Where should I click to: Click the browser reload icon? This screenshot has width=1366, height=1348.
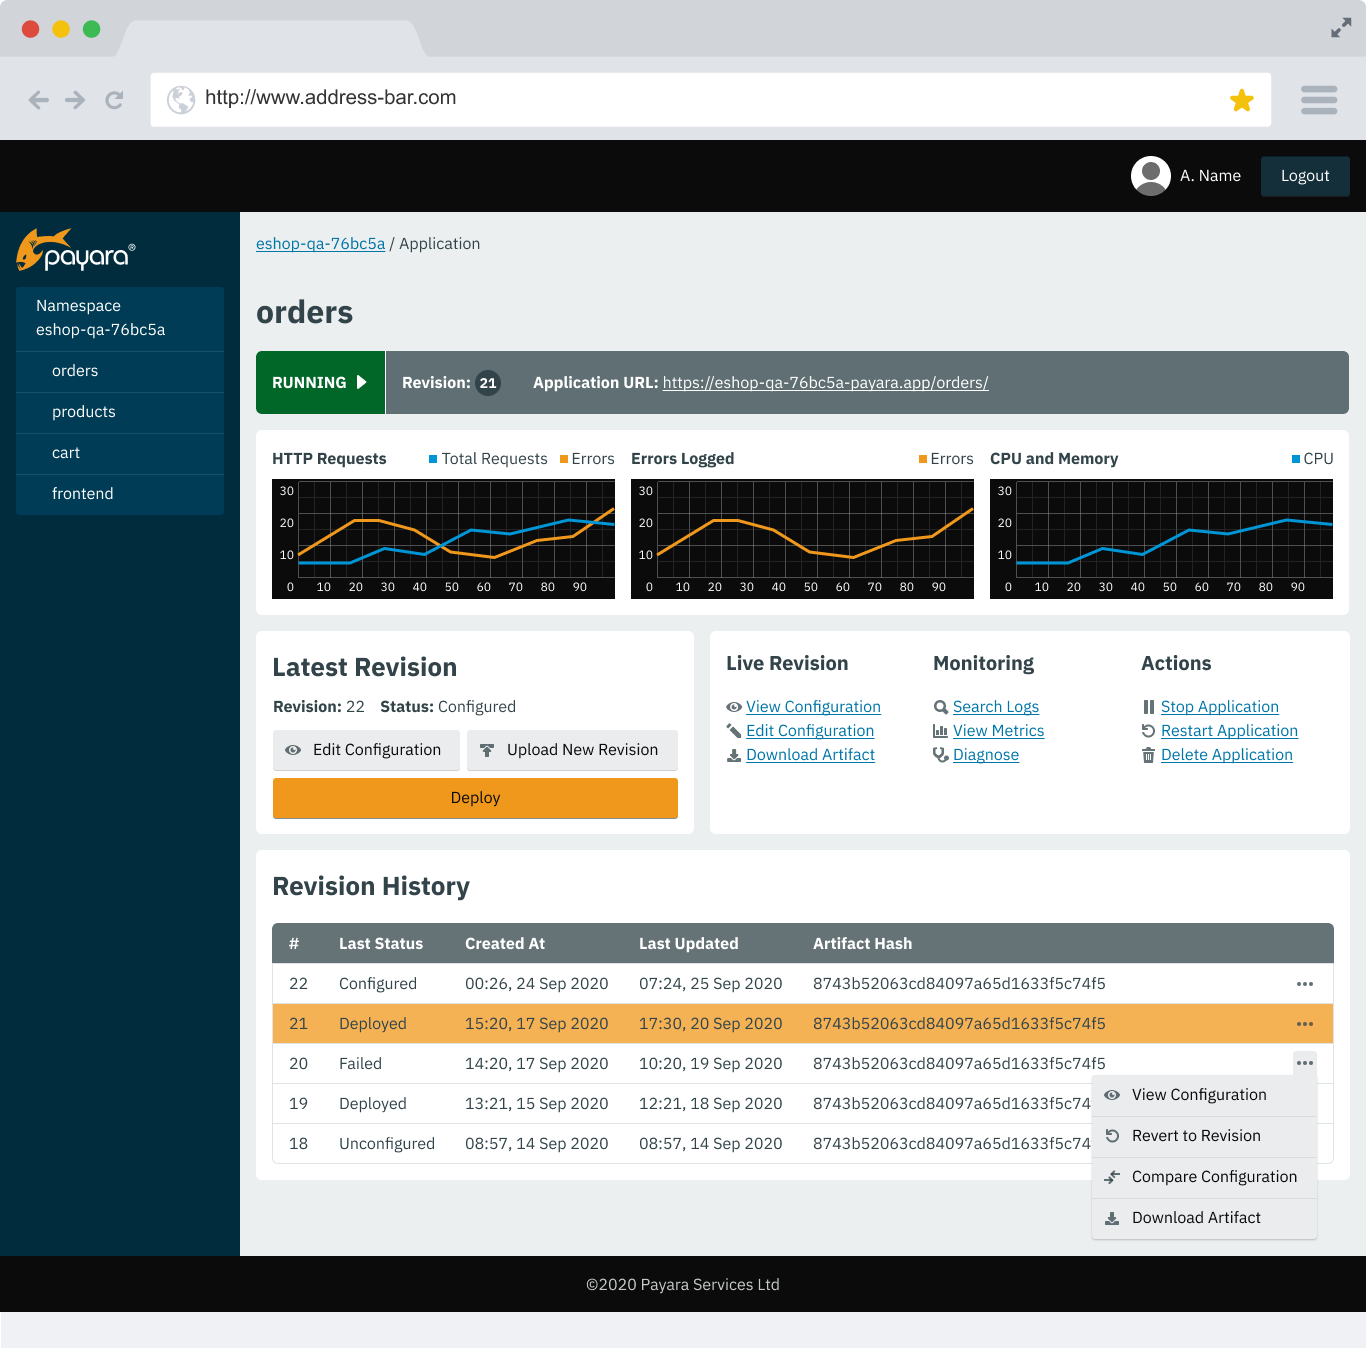pyautogui.click(x=114, y=100)
